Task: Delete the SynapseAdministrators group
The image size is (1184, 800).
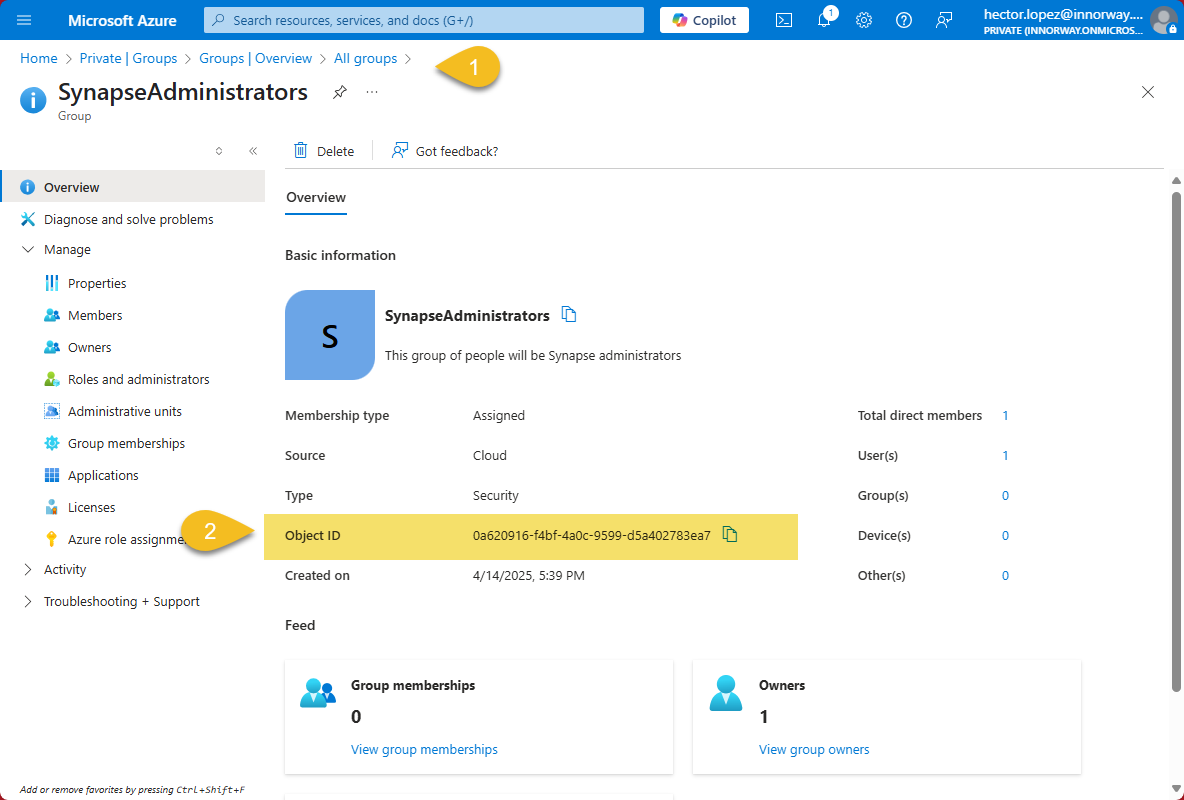Action: click(x=324, y=150)
